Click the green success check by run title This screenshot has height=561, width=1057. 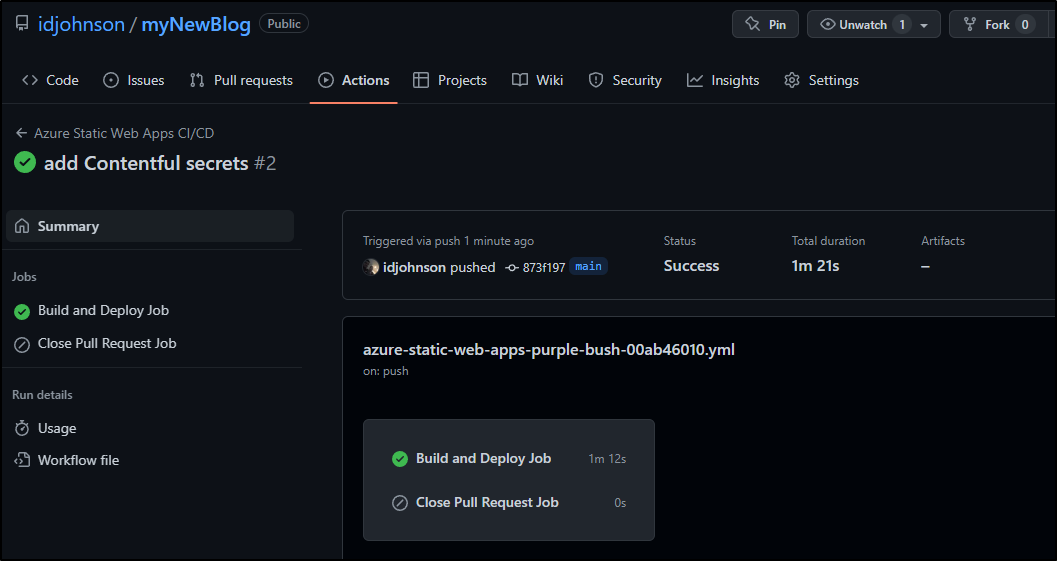click(x=25, y=163)
